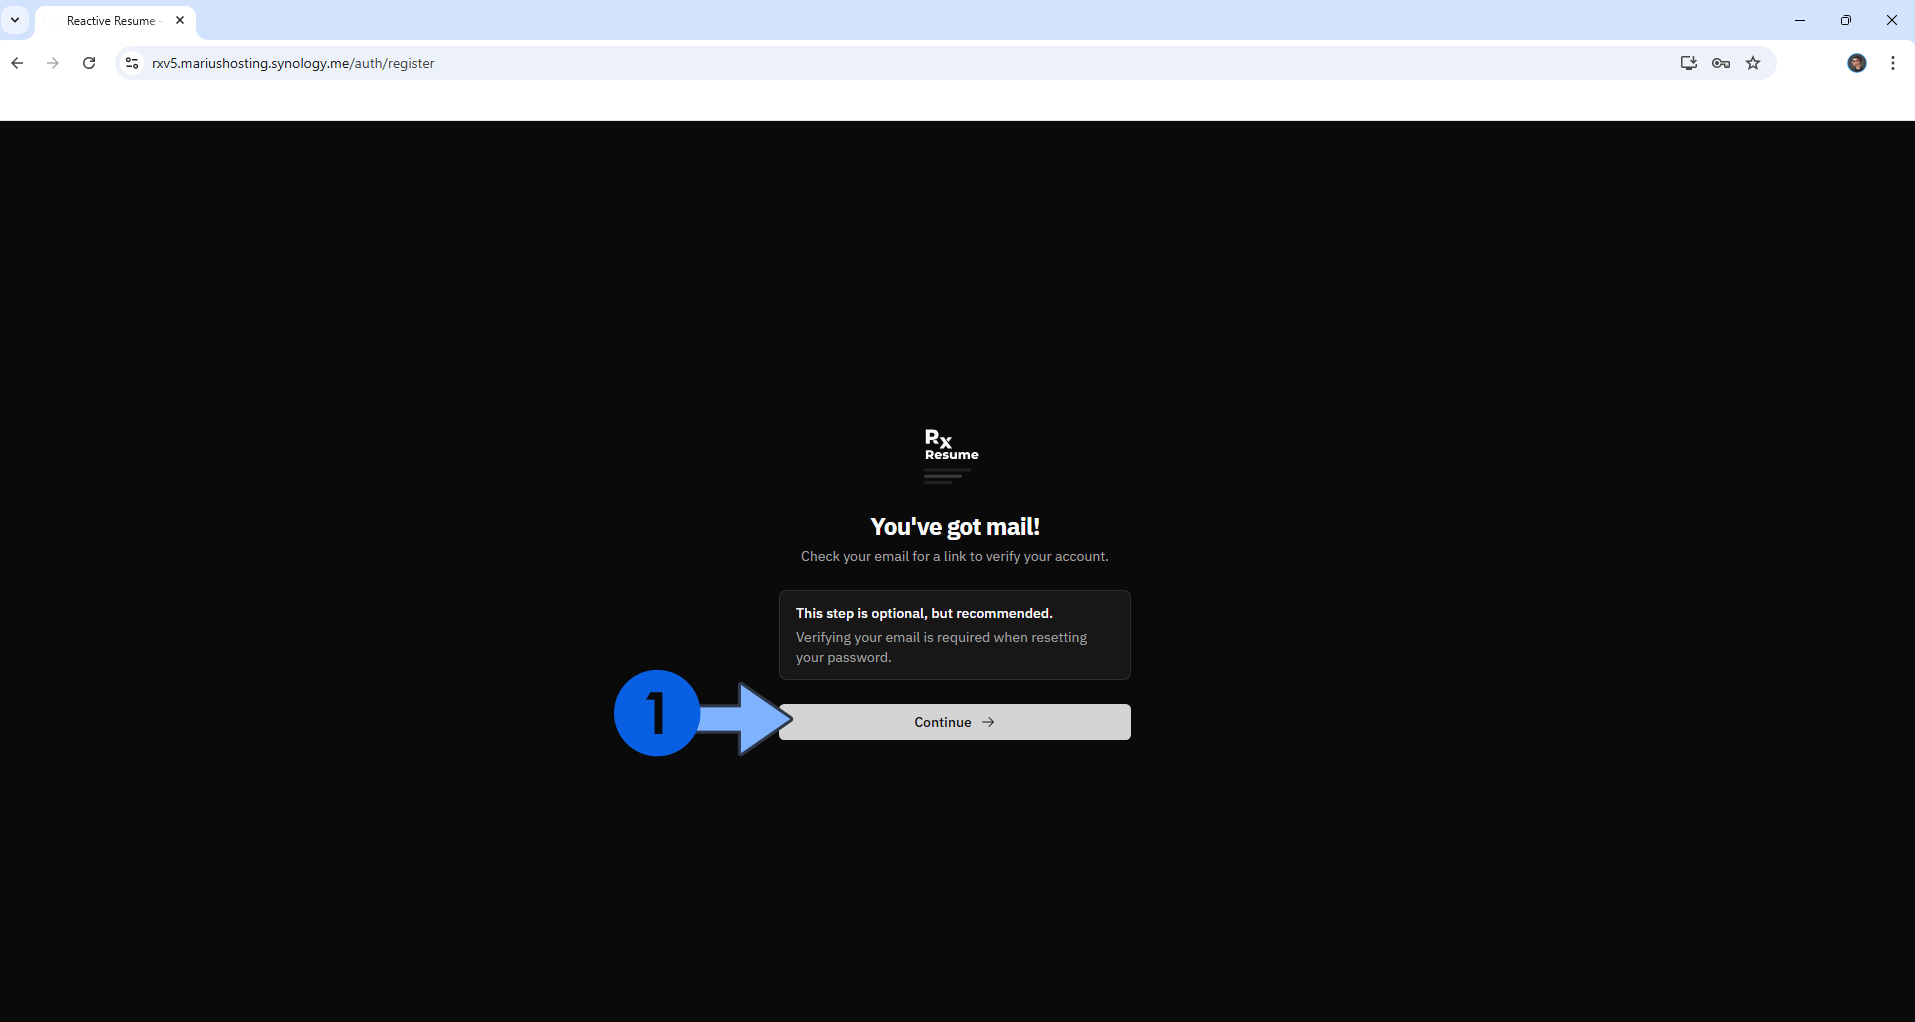
Task: Open the password manager key icon
Action: pos(1720,63)
